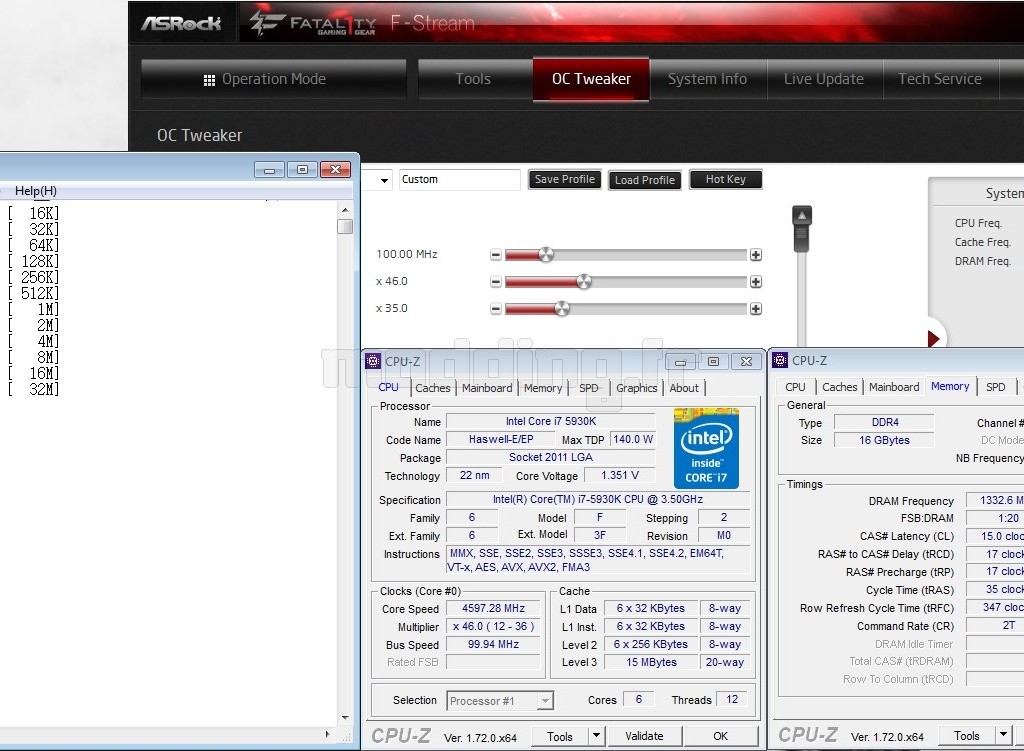Open the Operation Mode menu

pos(274,80)
